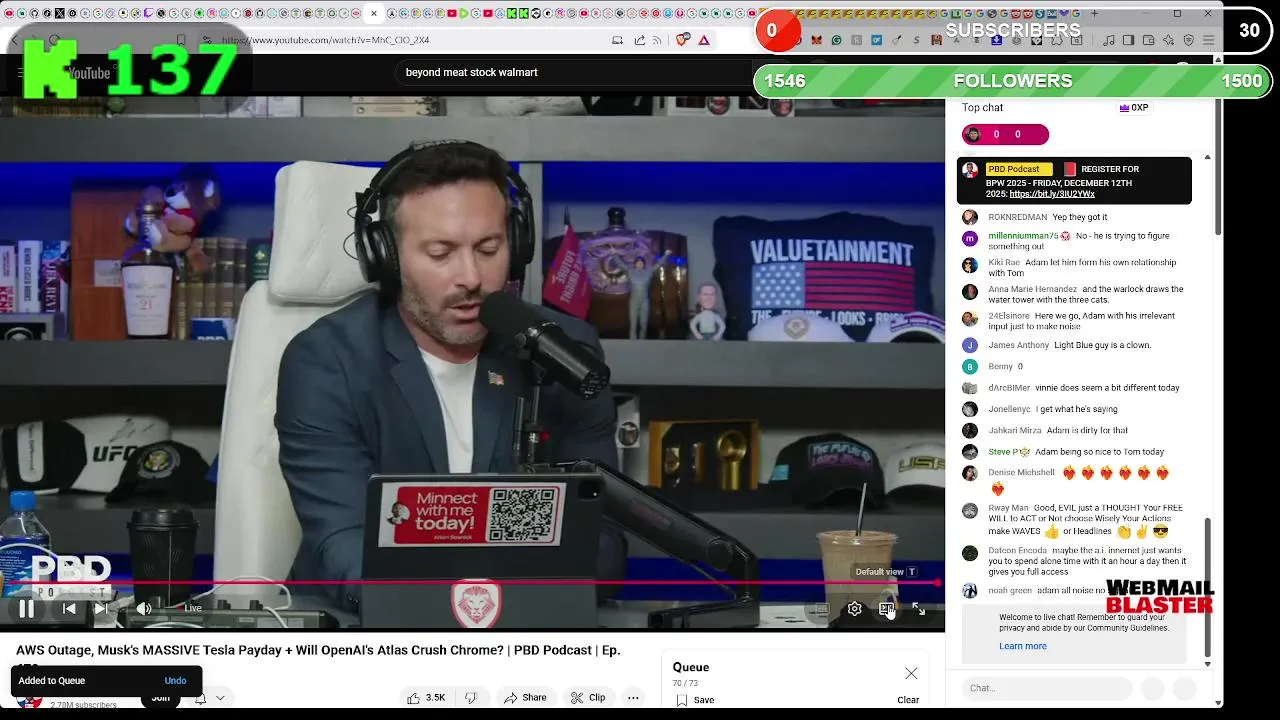The image size is (1280, 720).
Task: Toggle the Default view theater mode button
Action: (887, 608)
